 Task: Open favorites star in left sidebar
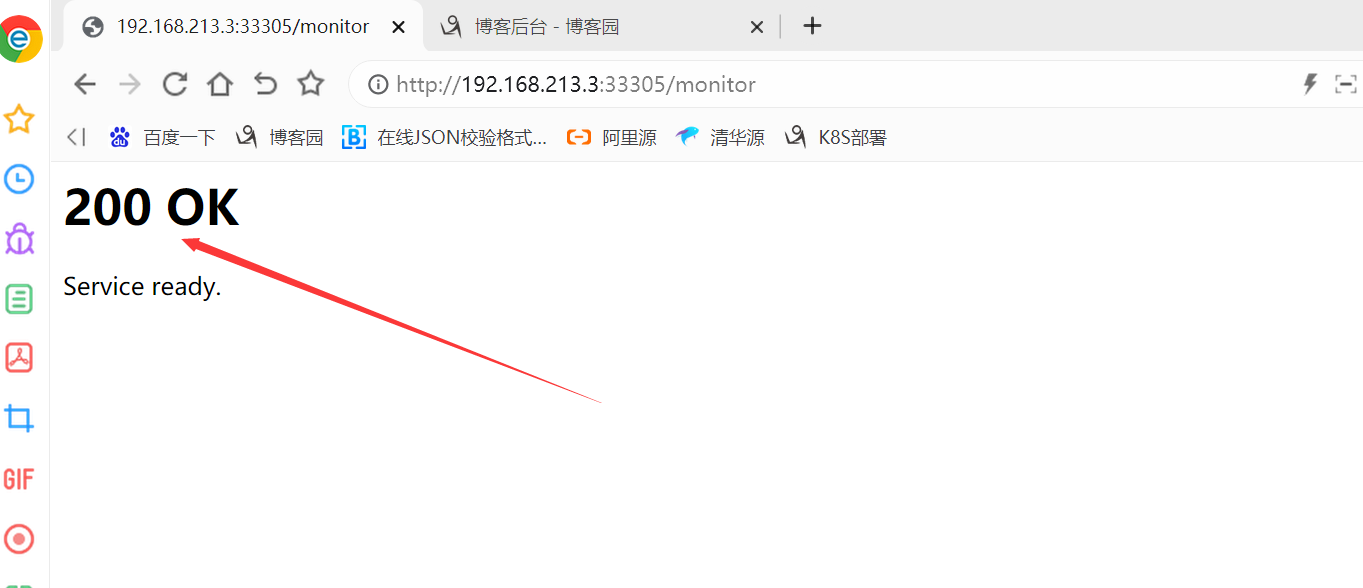click(x=19, y=120)
